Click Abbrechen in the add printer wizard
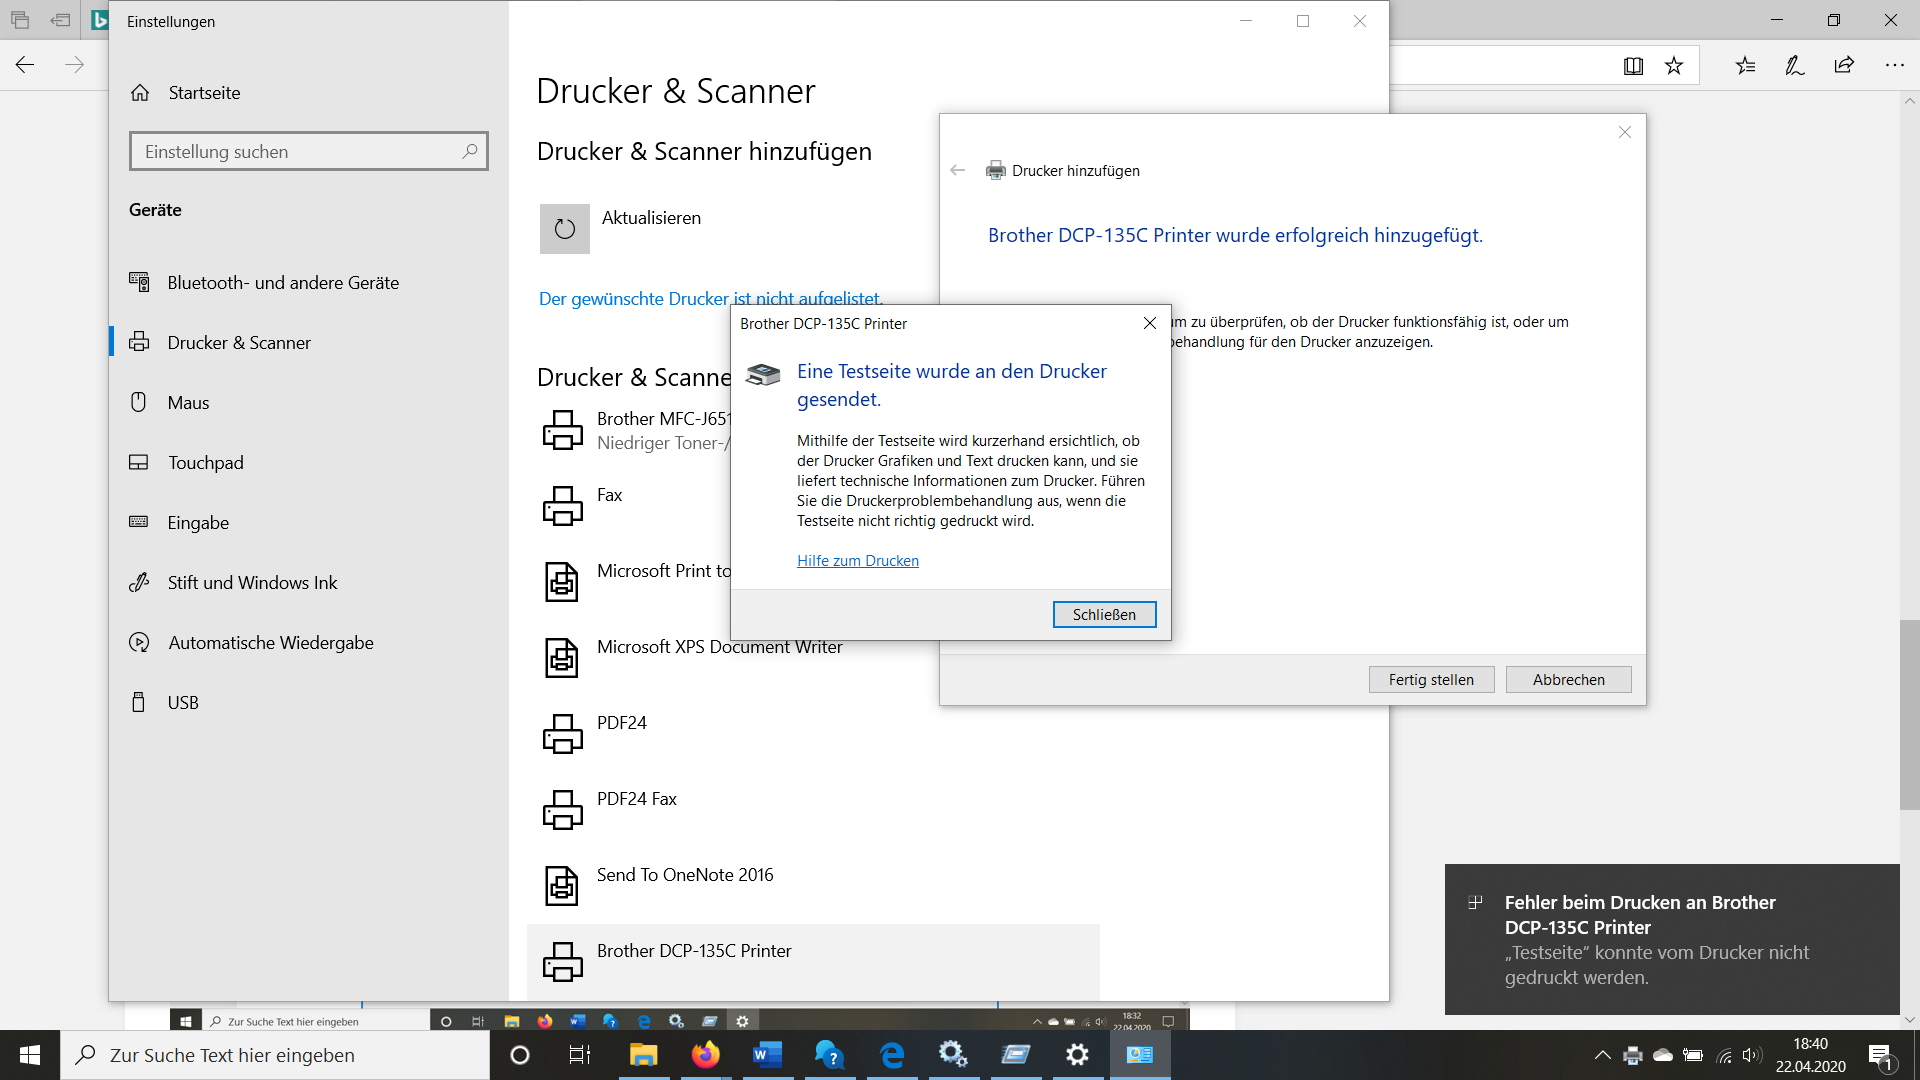Screen dimensions: 1920x1080 [x=1568, y=679]
